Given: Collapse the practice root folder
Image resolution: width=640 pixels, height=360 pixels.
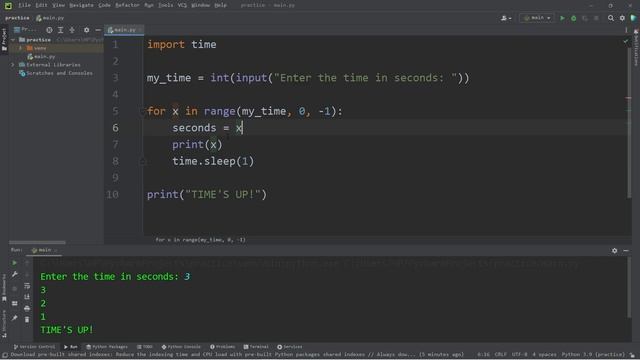Looking at the screenshot, I should click(13, 40).
